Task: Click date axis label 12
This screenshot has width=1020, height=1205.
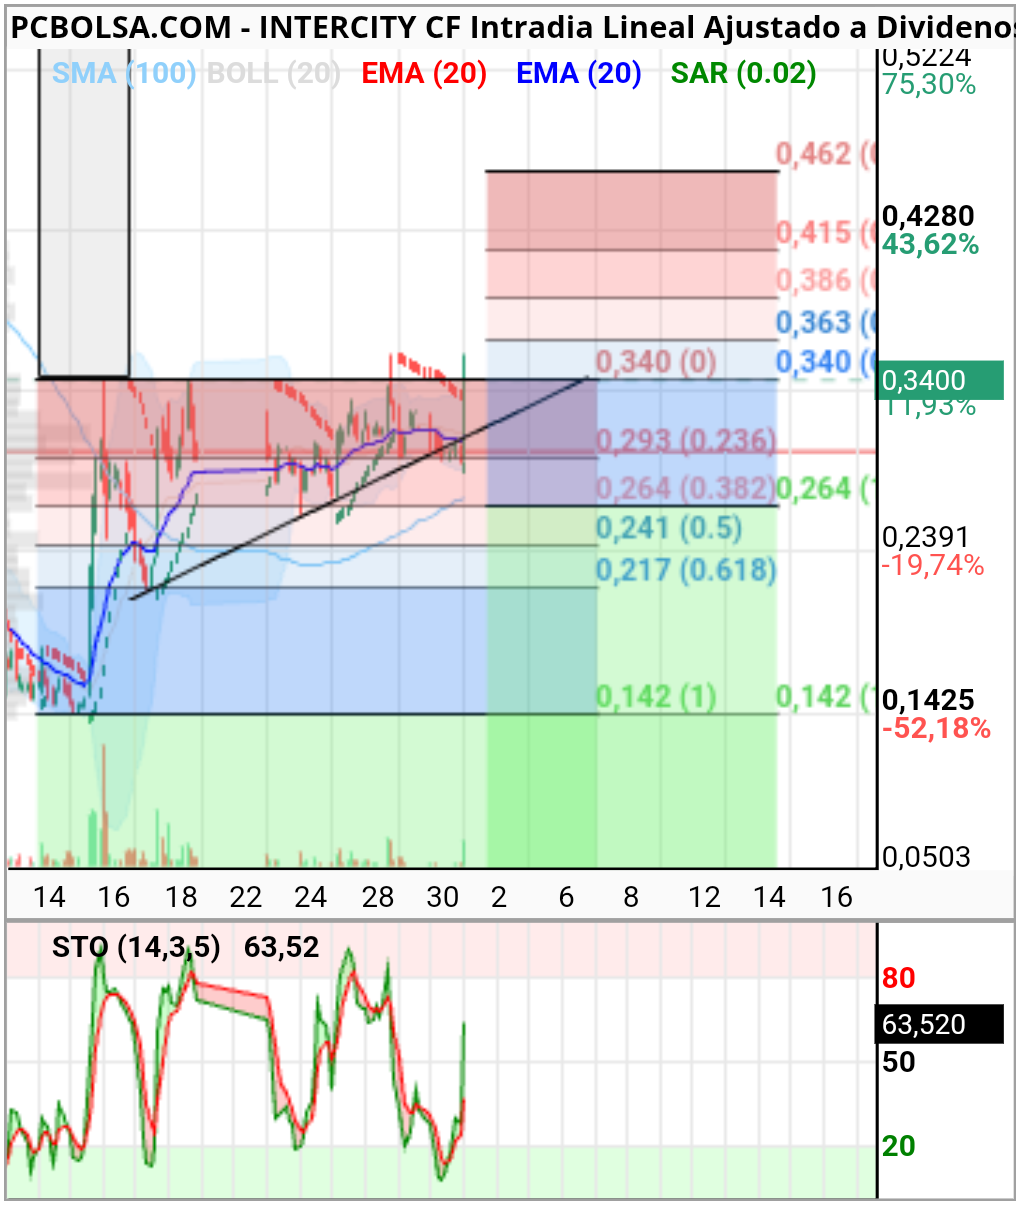Action: pos(704,896)
